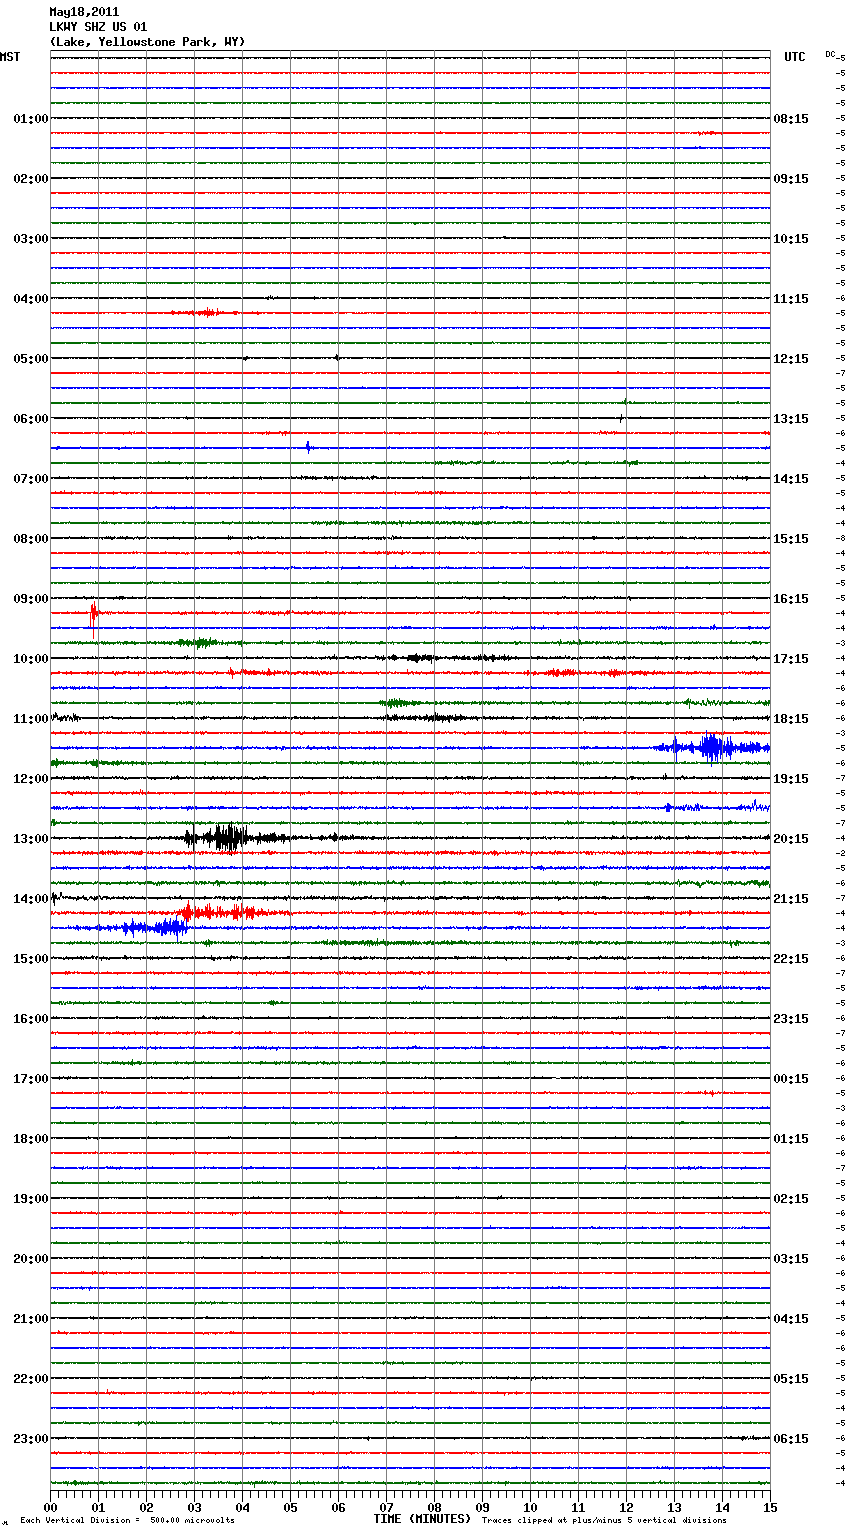Click the 21:15 UTC time label
850x1534 pixels.
[791, 899]
